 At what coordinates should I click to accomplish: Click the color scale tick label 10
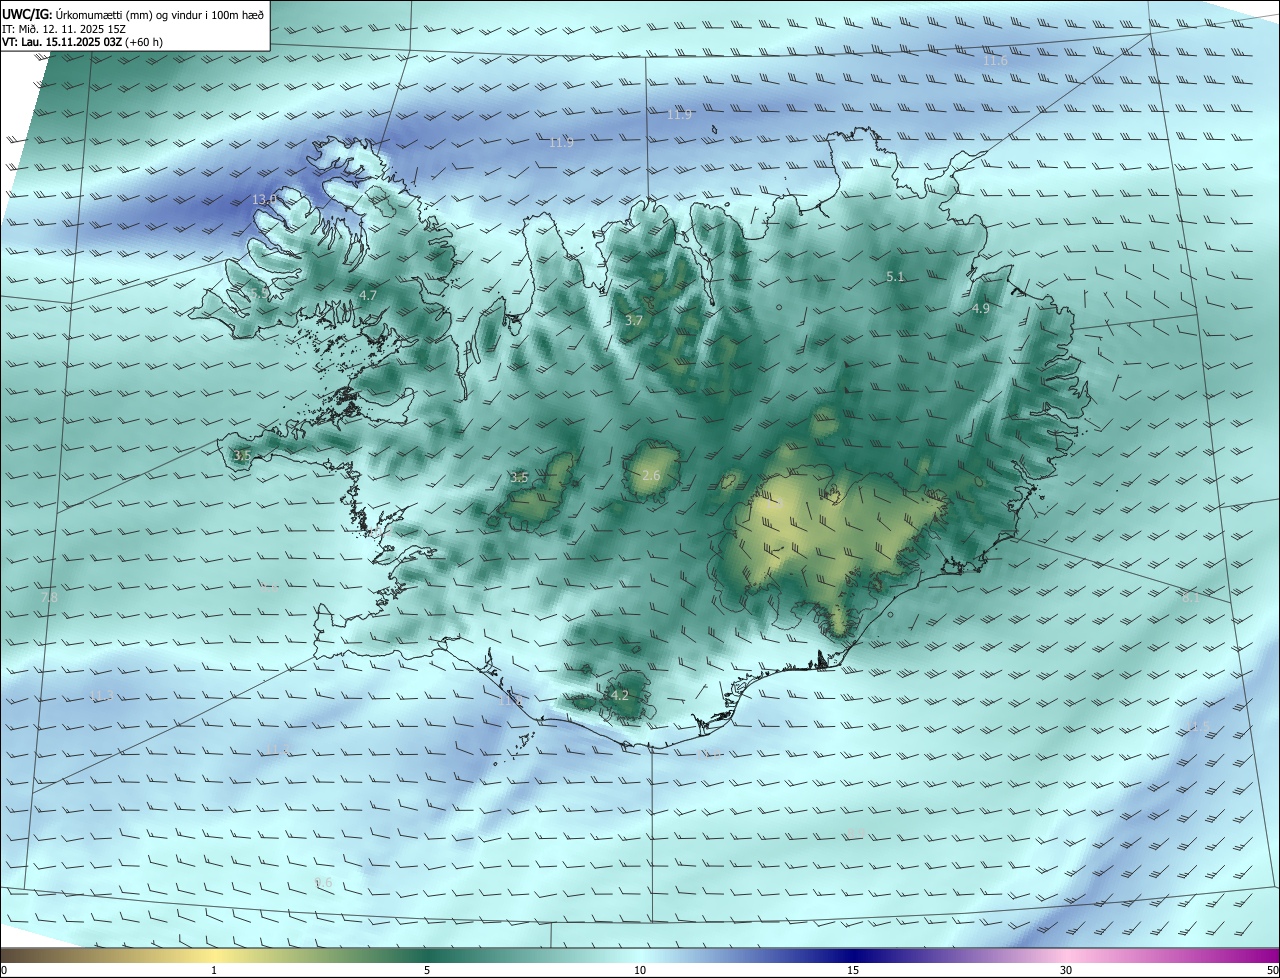pos(640,970)
